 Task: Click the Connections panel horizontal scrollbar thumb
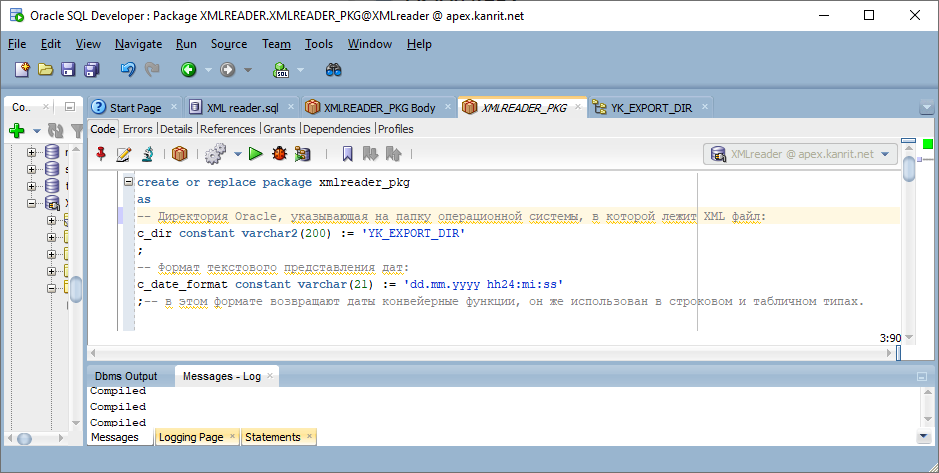[x=23, y=438]
